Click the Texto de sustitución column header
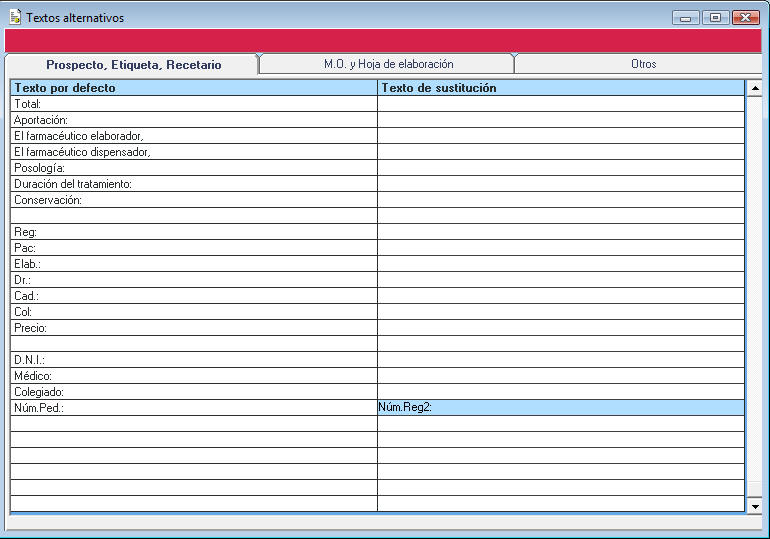Screen dimensions: 770x539 (x=560, y=88)
